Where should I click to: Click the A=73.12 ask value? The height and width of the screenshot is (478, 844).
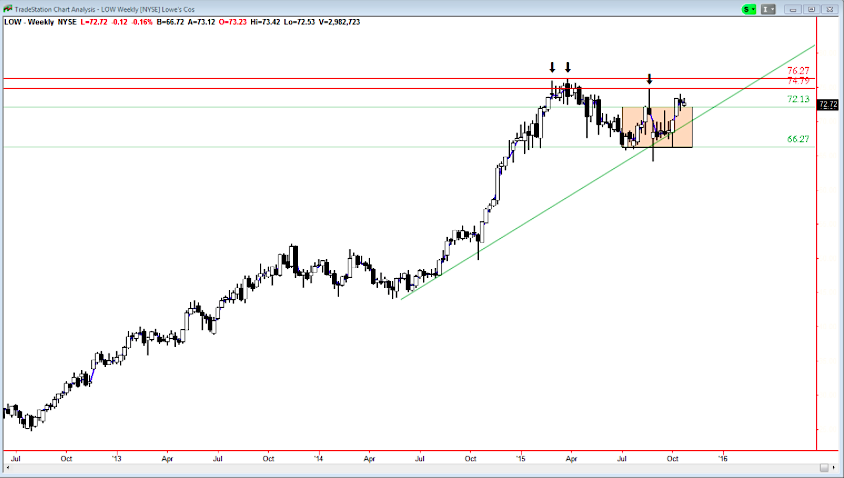(201, 22)
